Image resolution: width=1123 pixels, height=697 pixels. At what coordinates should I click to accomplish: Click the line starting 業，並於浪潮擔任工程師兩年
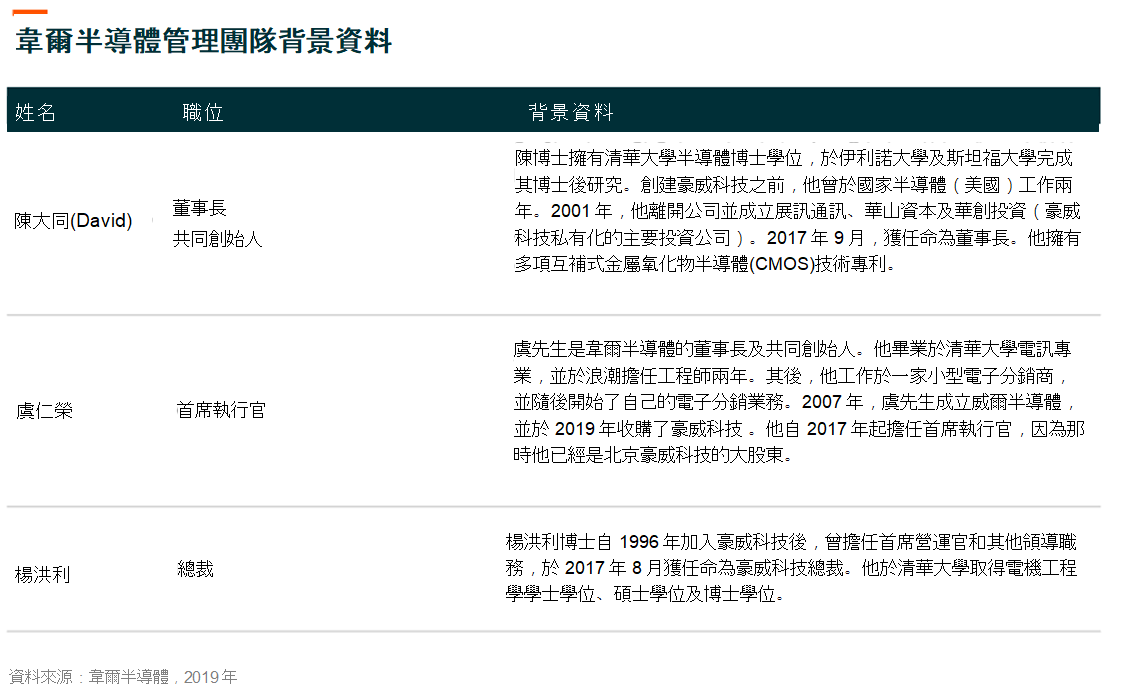click(791, 375)
